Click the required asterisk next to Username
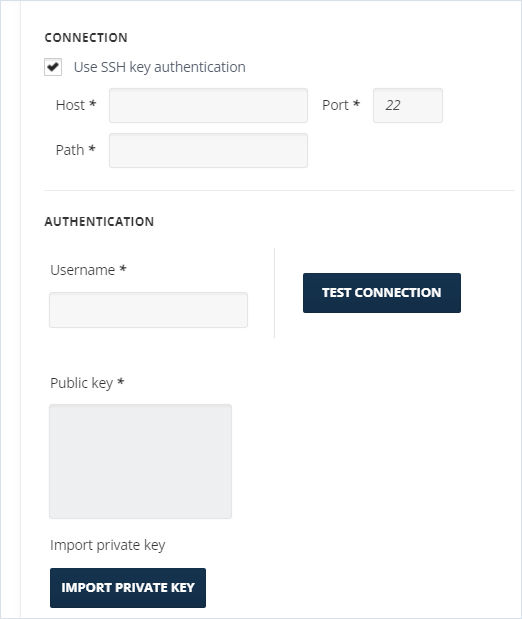 click(123, 269)
